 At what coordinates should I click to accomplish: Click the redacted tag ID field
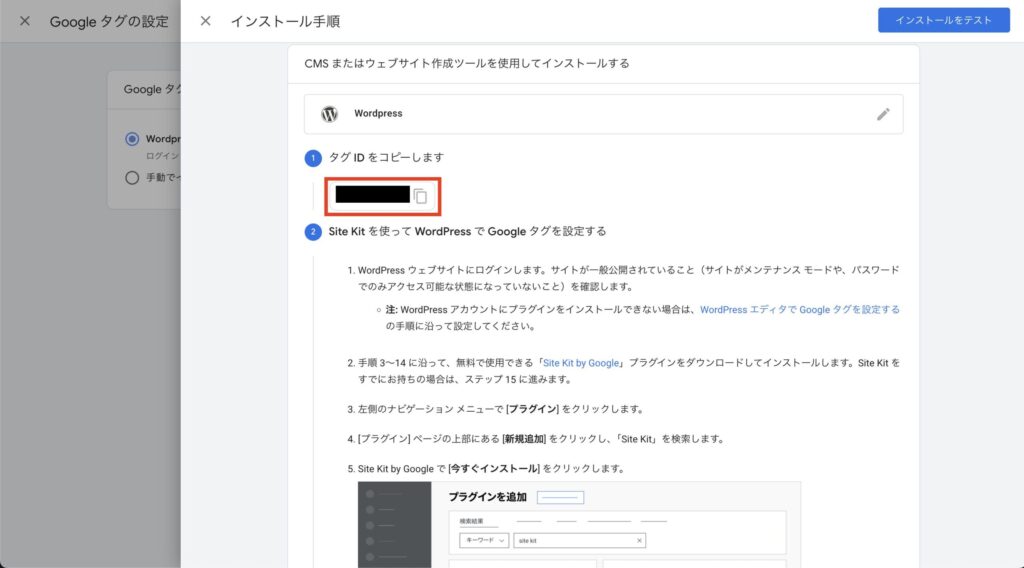[x=372, y=195]
